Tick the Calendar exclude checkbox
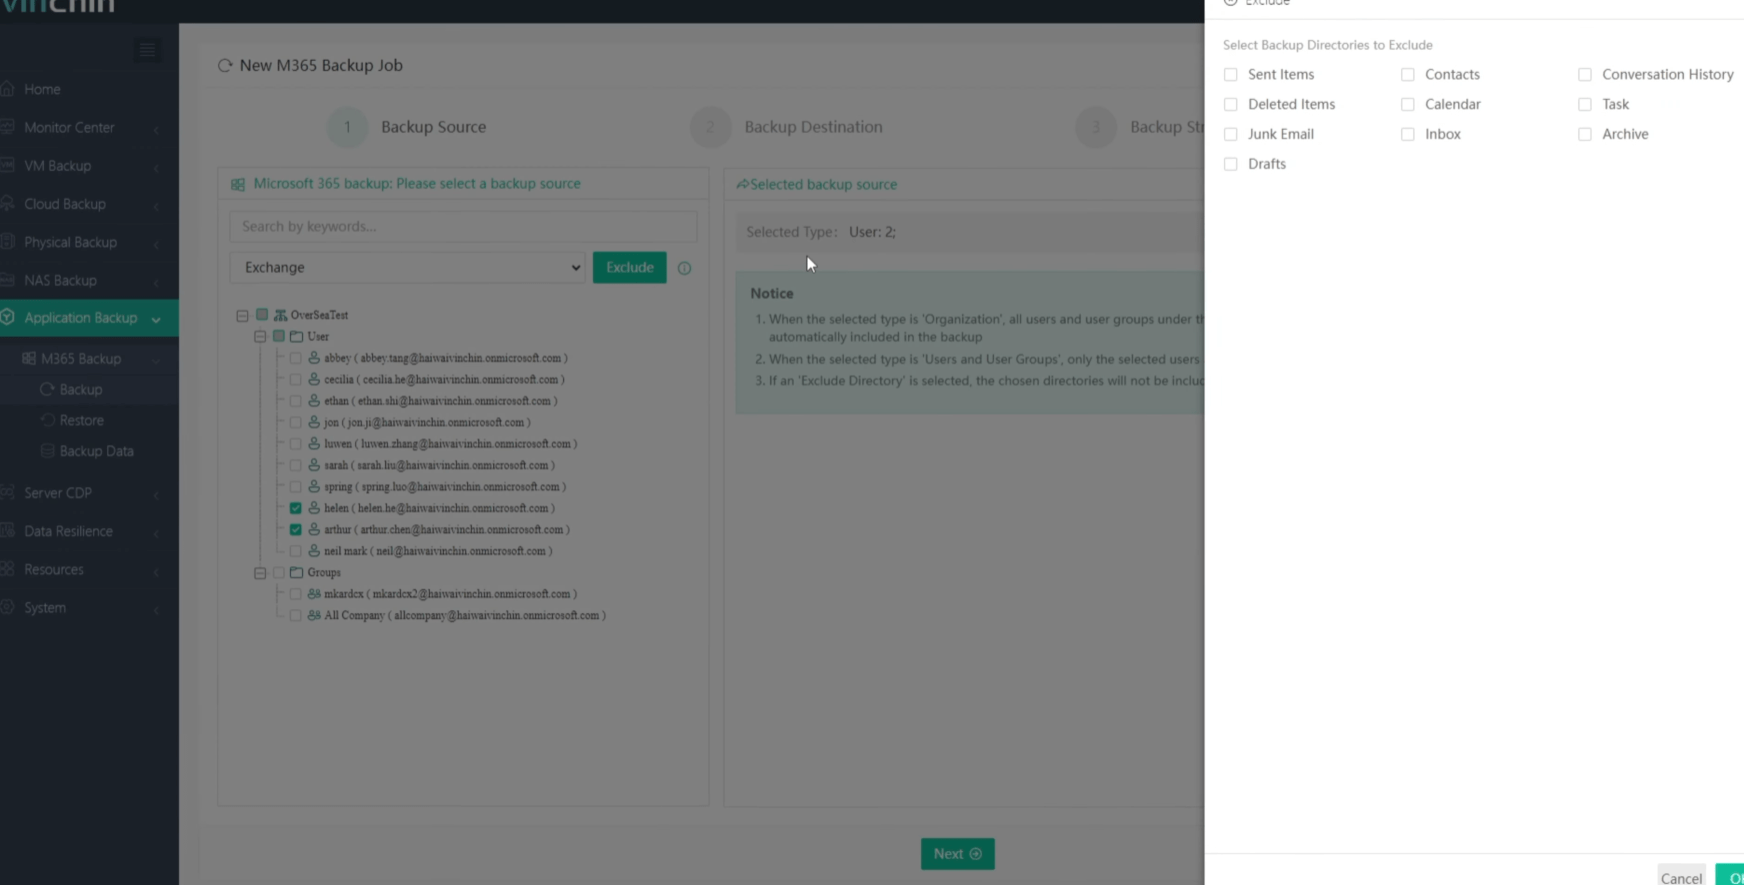The image size is (1744, 885). click(x=1407, y=104)
